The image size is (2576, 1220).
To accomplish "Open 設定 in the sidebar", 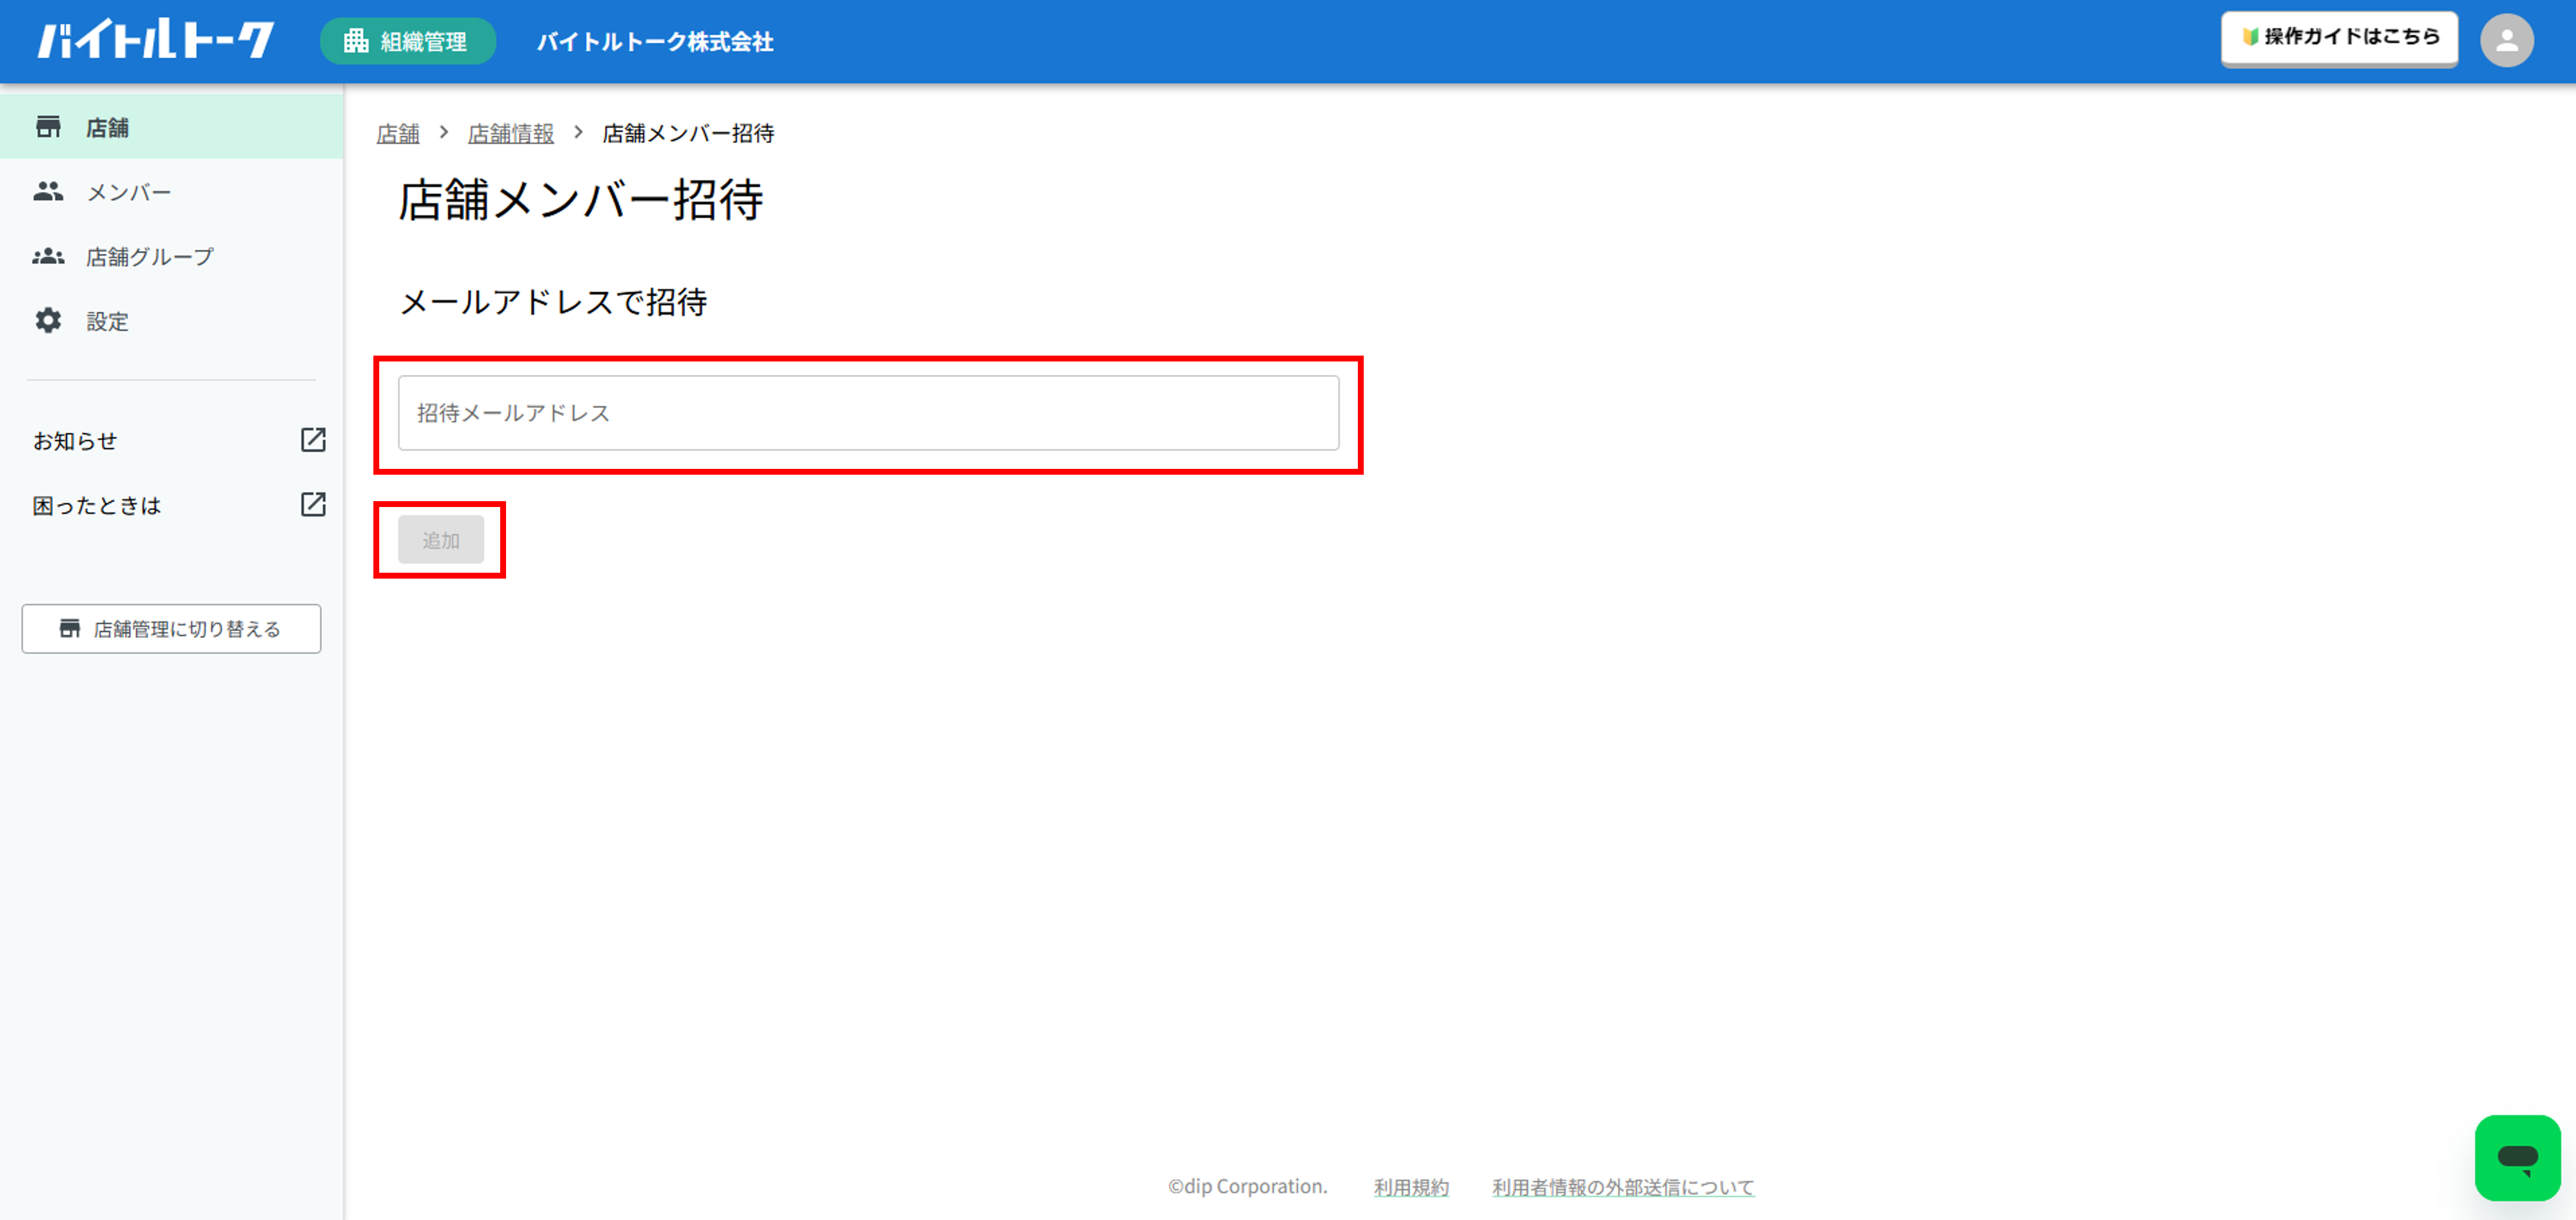I will 172,321.
